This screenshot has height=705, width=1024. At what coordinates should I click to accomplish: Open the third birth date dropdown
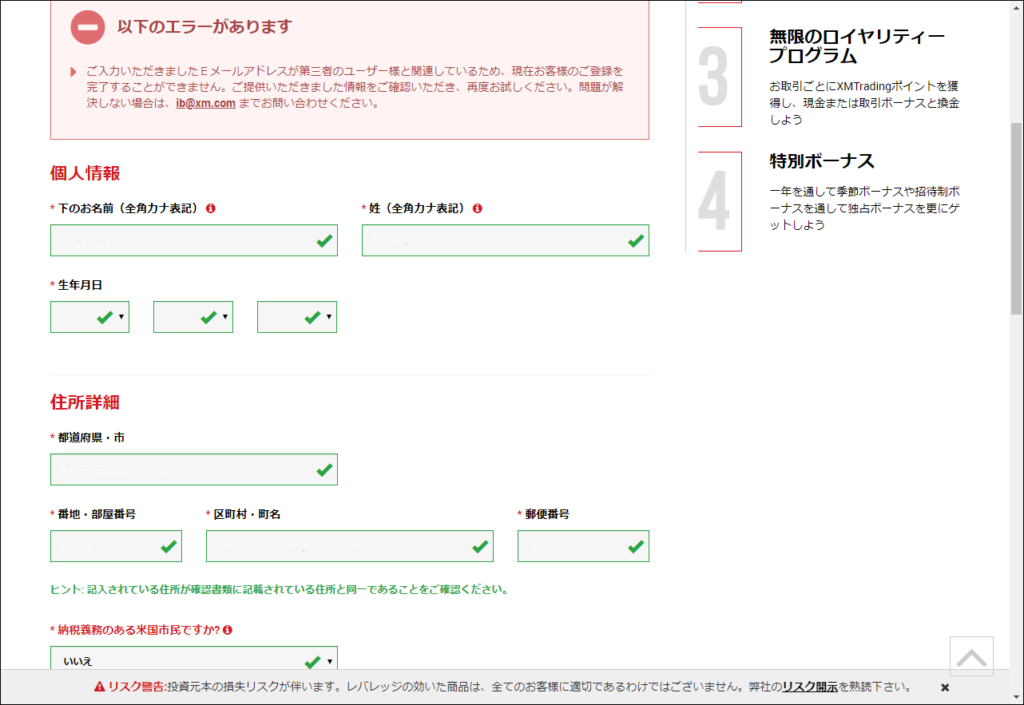pos(296,317)
